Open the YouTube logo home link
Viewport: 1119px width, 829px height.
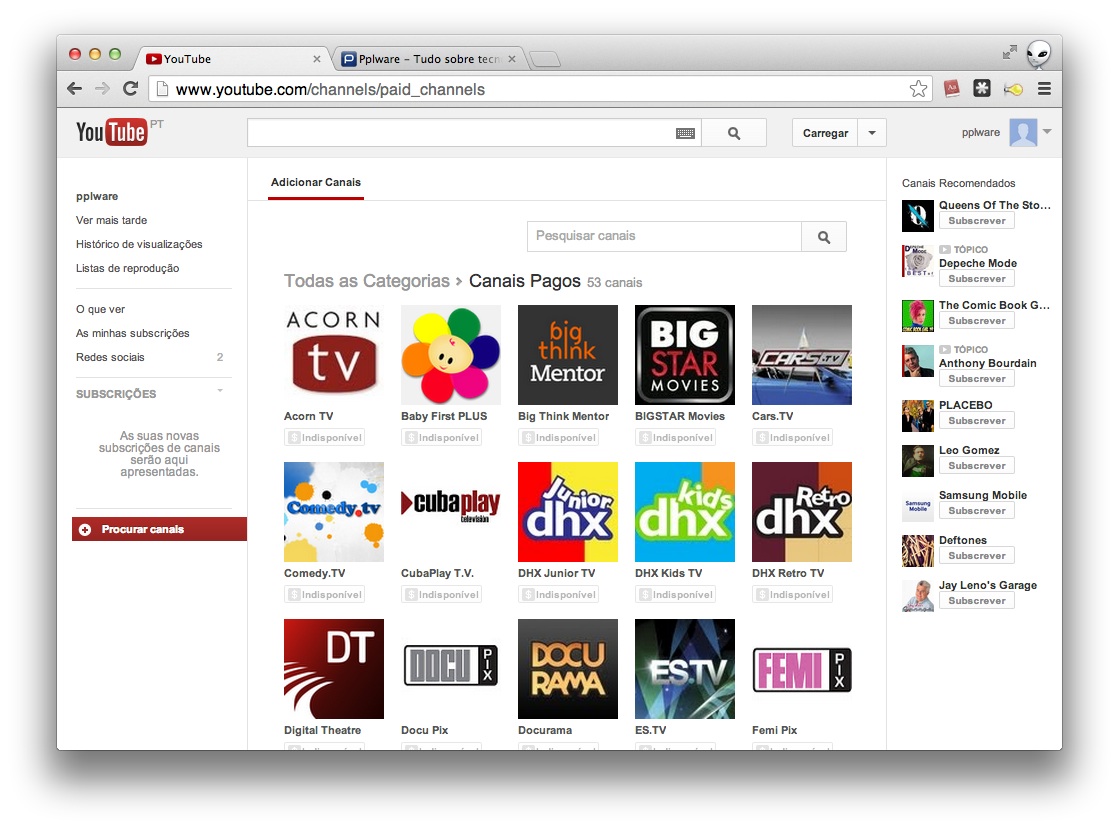(111, 132)
